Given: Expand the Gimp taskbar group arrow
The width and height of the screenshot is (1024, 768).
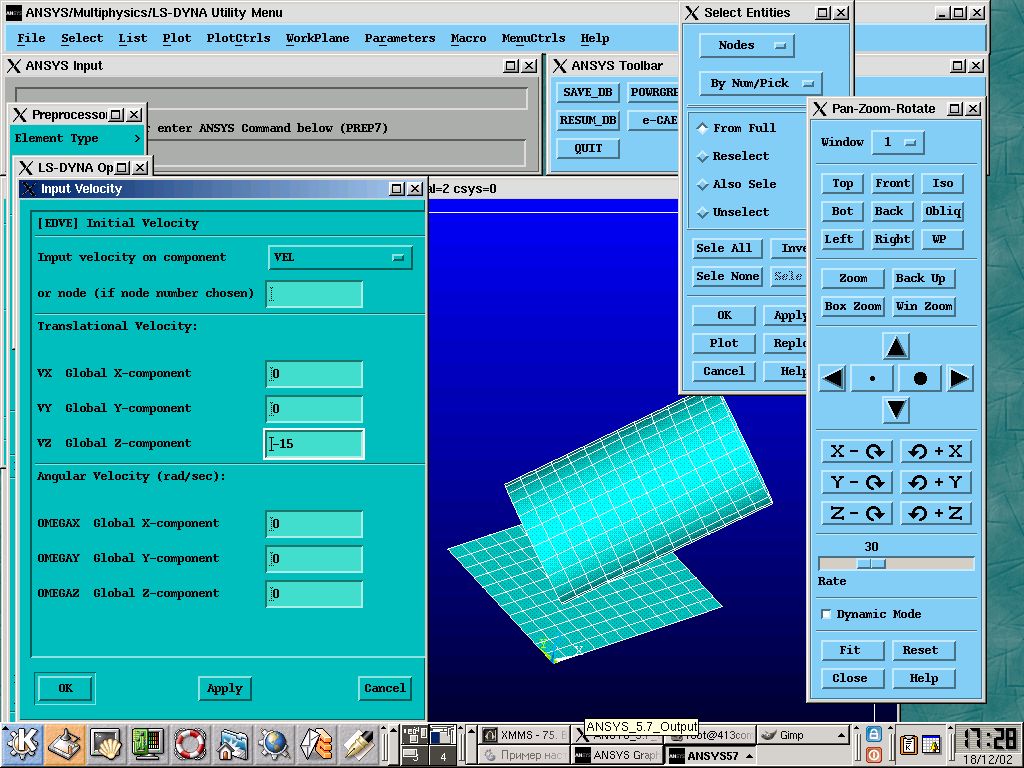Looking at the screenshot, I should 842,735.
